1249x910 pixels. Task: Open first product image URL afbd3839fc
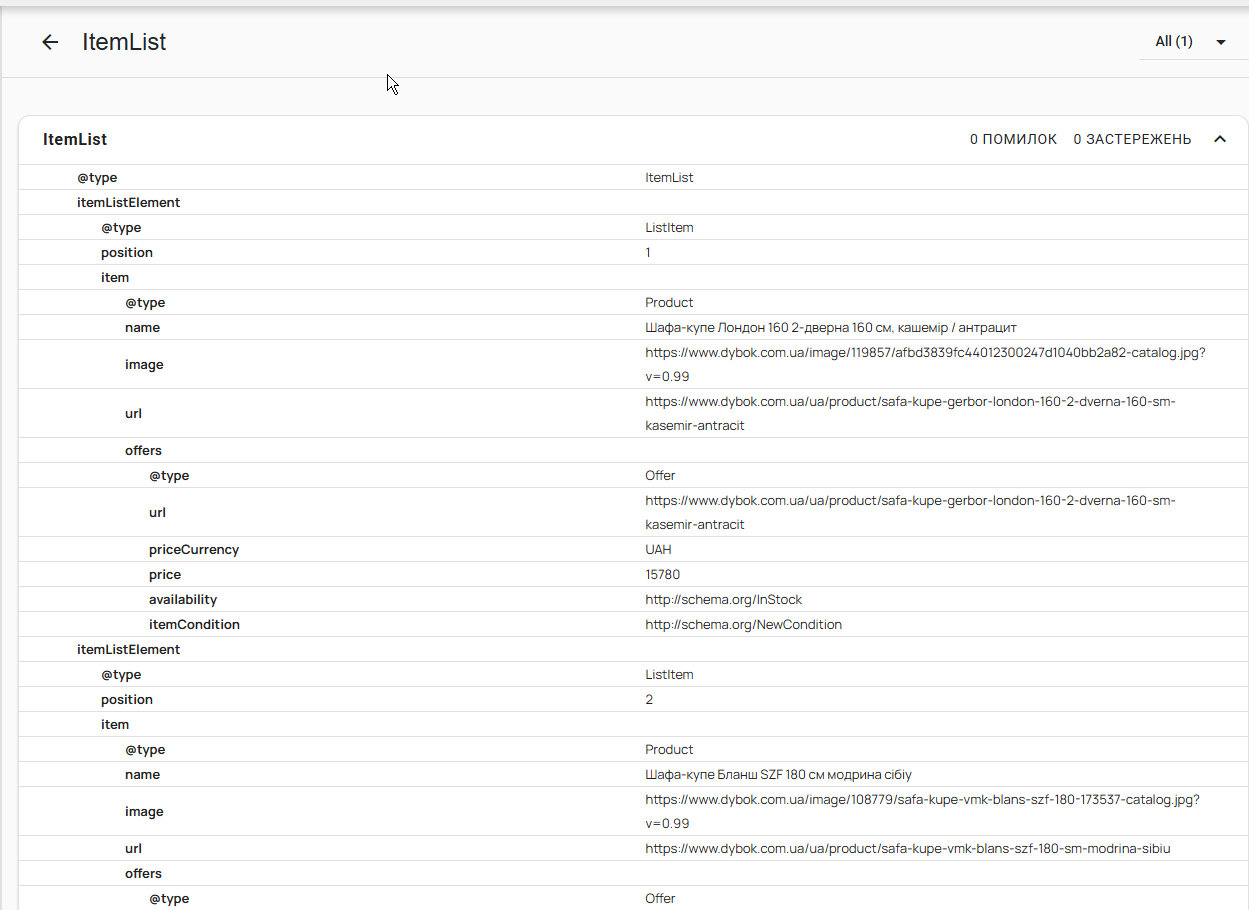[925, 365]
